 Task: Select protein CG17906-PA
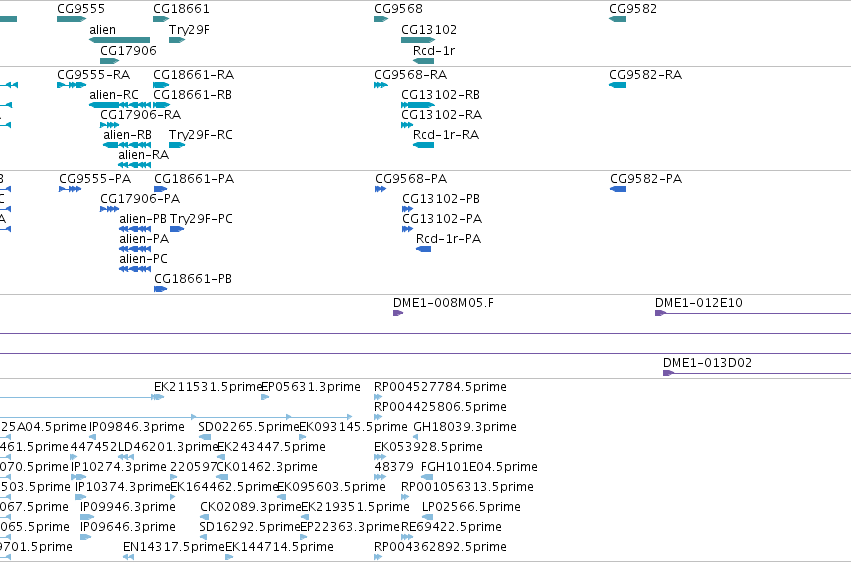pos(110,209)
